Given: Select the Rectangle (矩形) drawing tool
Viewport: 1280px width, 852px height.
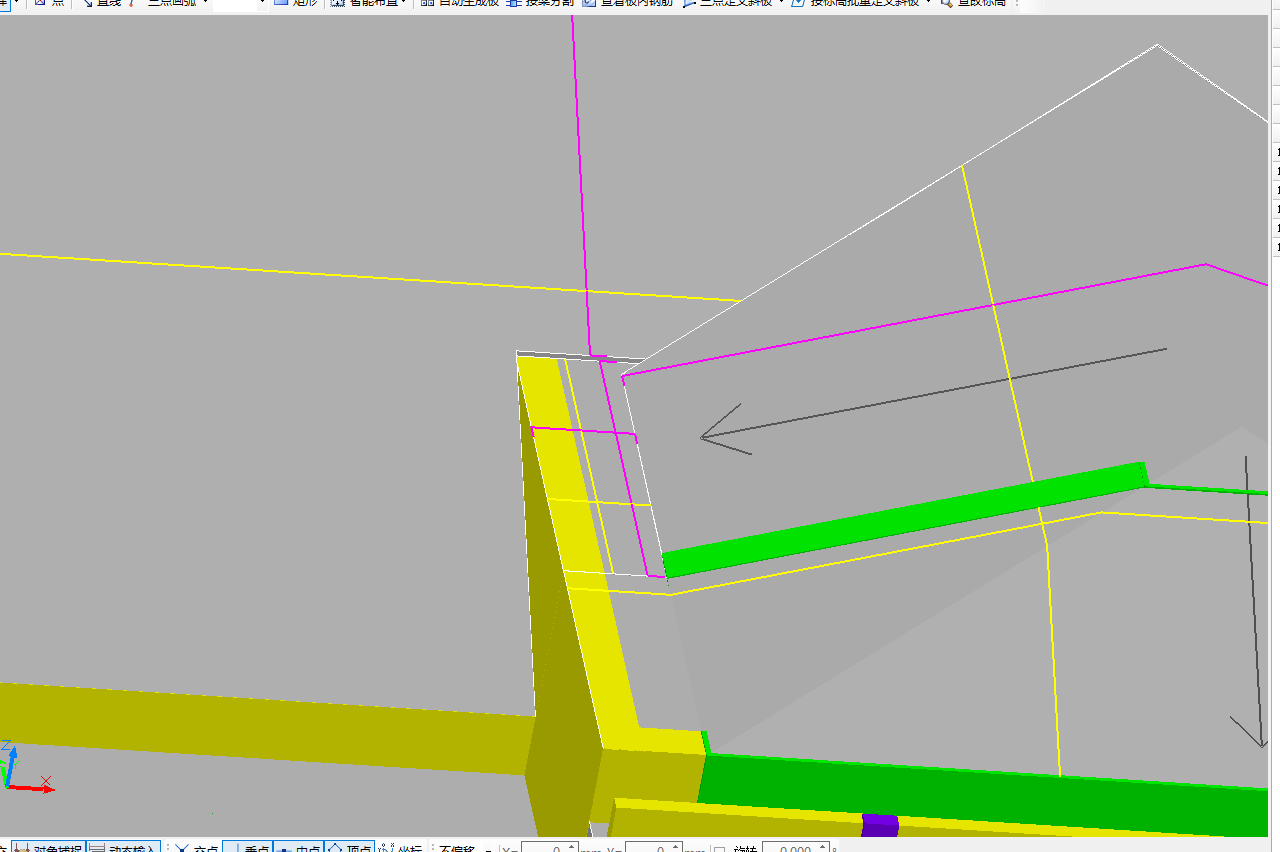Looking at the screenshot, I should coord(295,4).
